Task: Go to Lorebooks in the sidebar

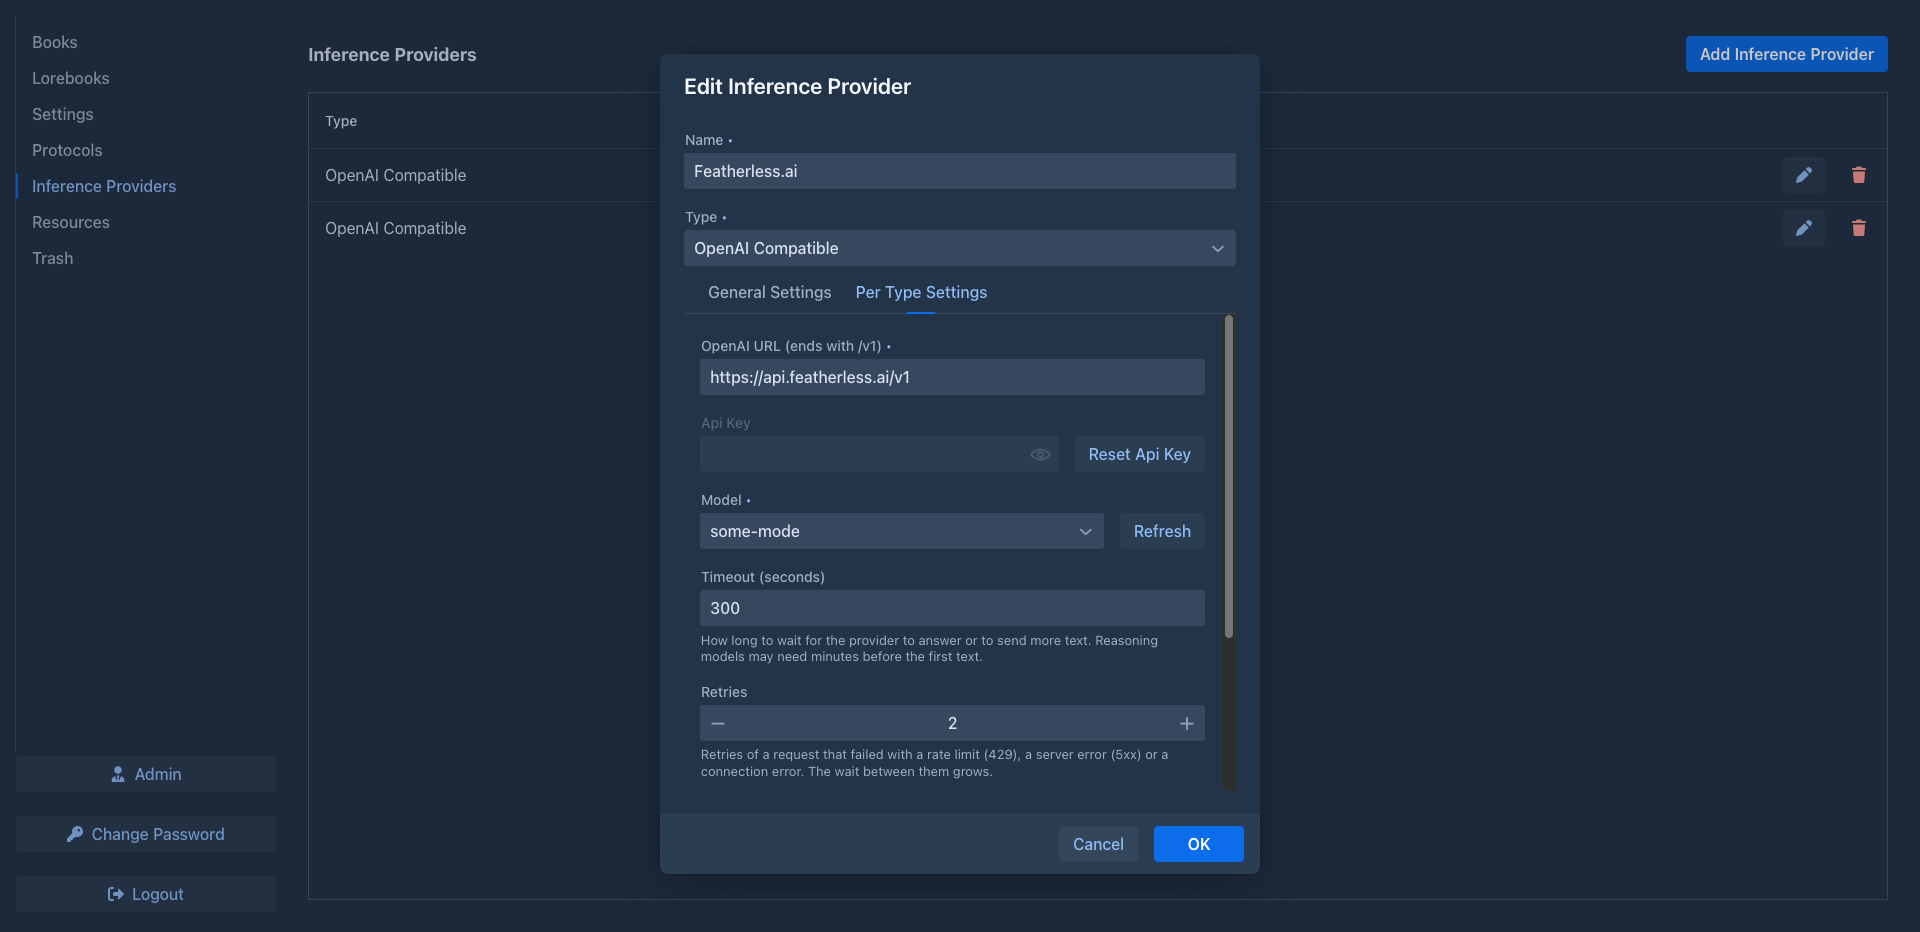Action: pos(70,78)
